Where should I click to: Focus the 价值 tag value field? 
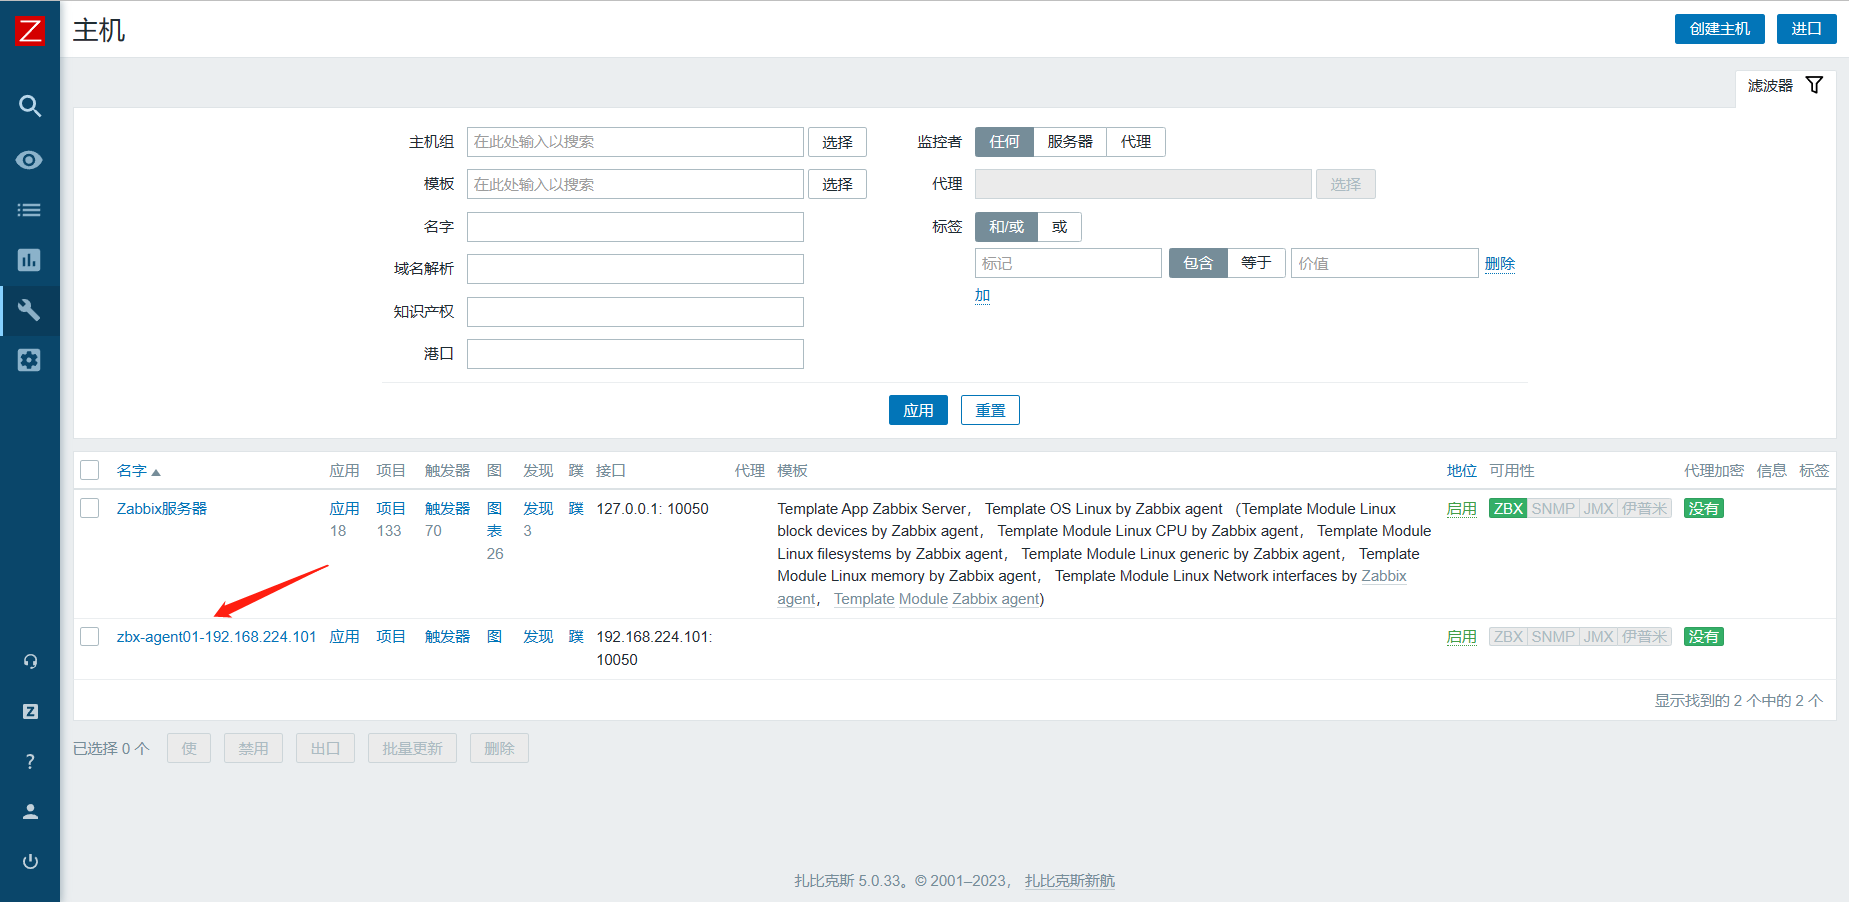[x=1384, y=263]
